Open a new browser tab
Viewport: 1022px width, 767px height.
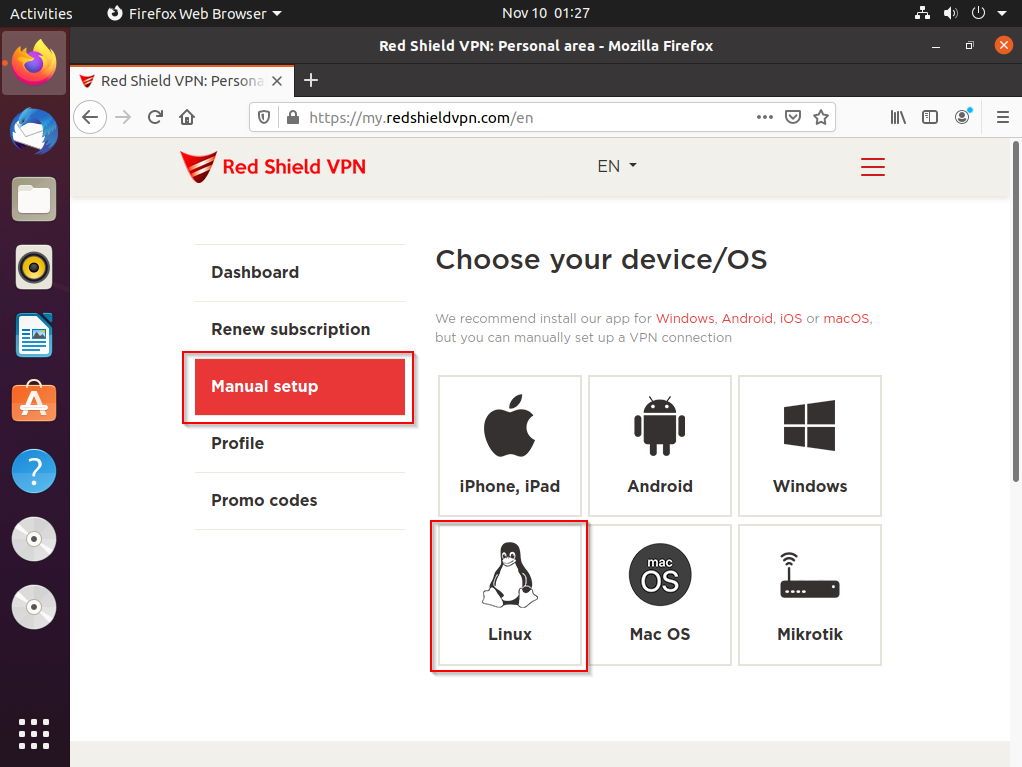pyautogui.click(x=311, y=81)
